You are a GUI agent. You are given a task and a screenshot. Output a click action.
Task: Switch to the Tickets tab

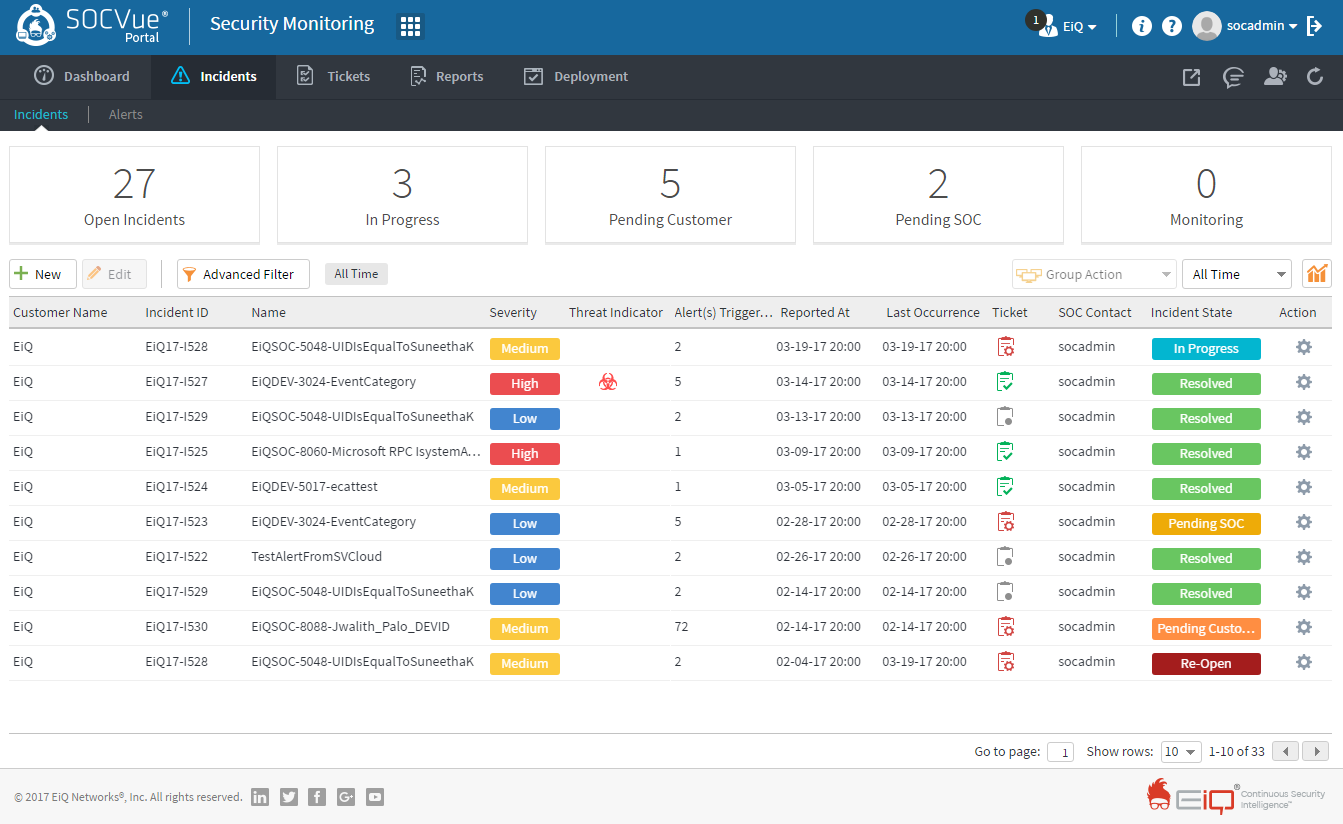click(x=334, y=77)
